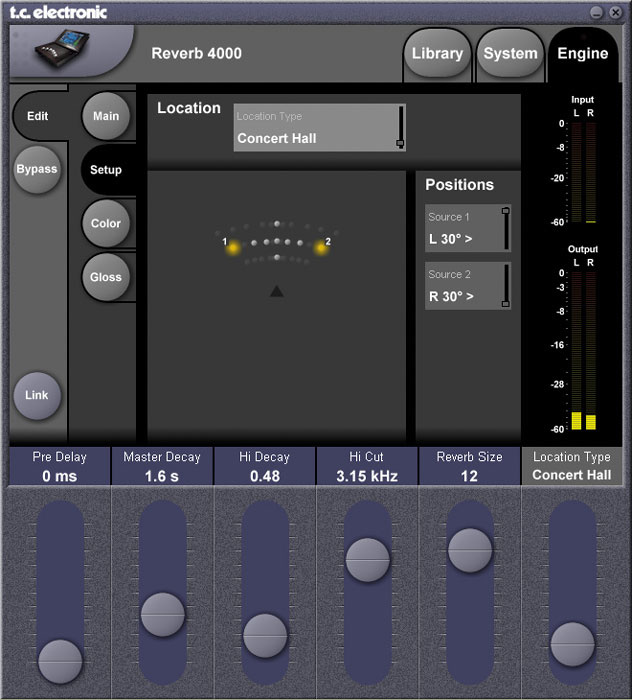Viewport: 632px width, 700px height.
Task: Toggle the Bypass button
Action: point(37,169)
